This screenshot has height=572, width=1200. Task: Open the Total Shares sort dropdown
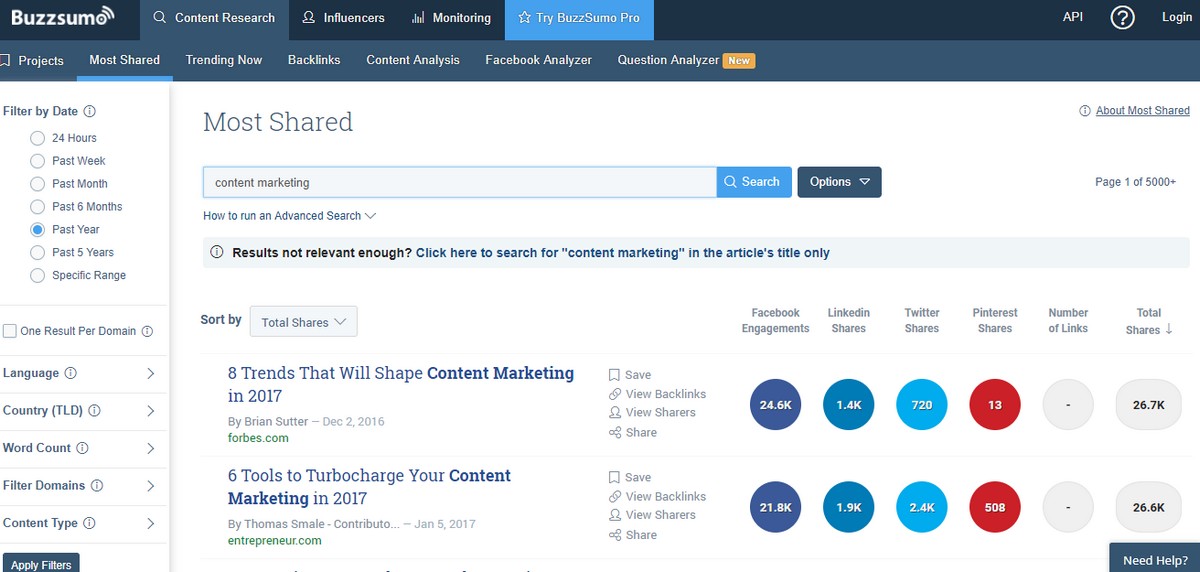(303, 322)
